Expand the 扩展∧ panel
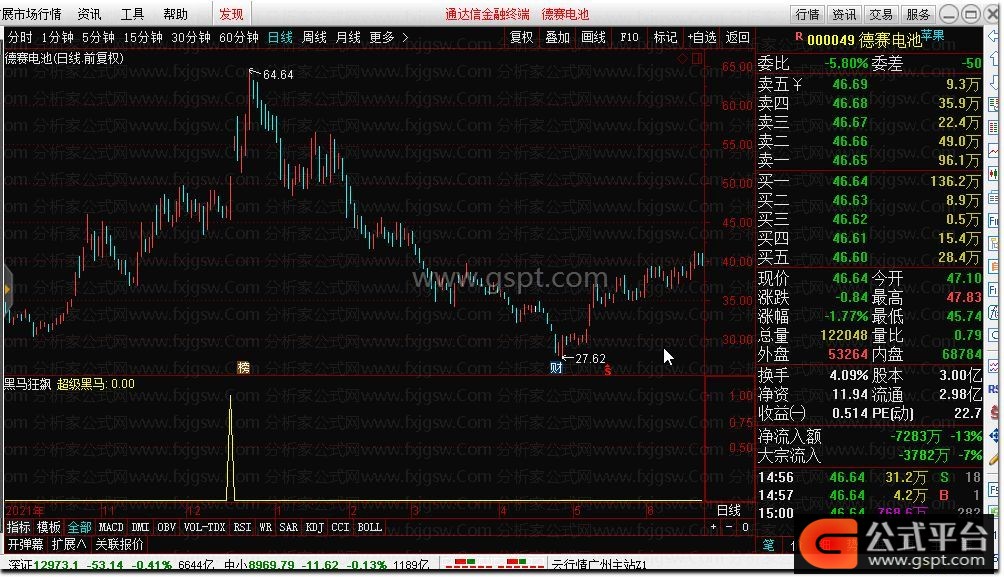 [x=69, y=544]
